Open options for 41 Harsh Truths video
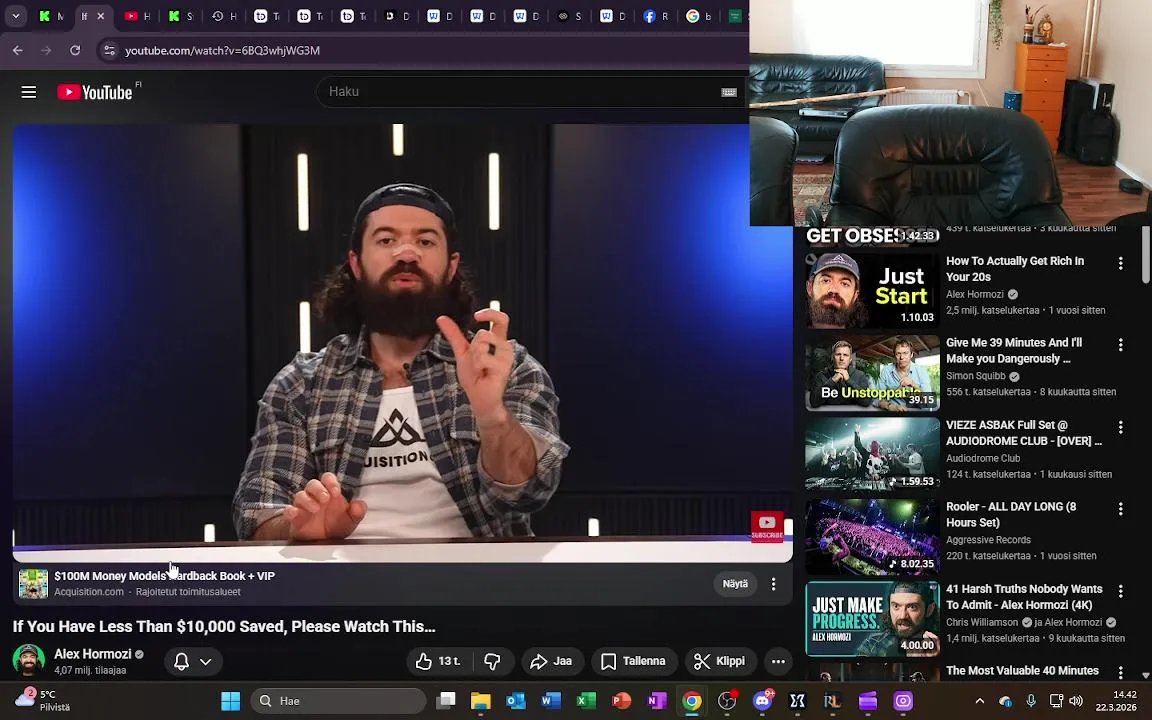The image size is (1152, 720). [x=1120, y=591]
